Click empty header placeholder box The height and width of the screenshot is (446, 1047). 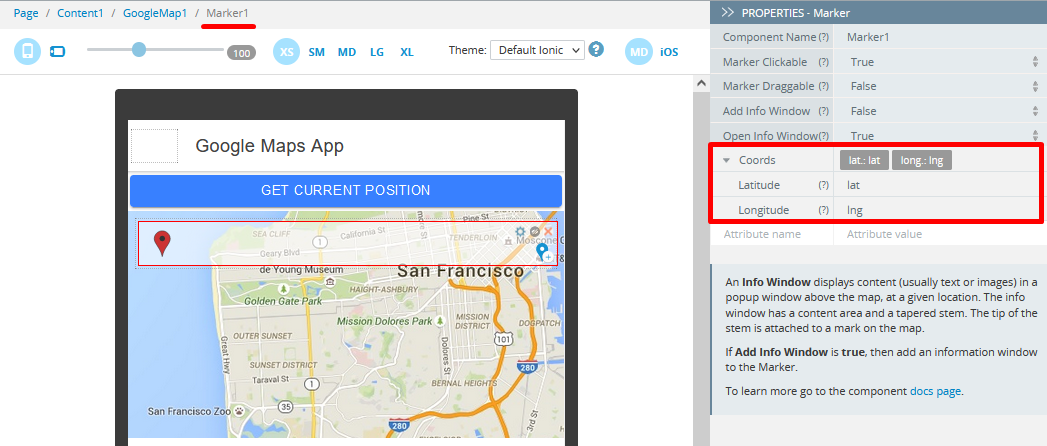155,146
